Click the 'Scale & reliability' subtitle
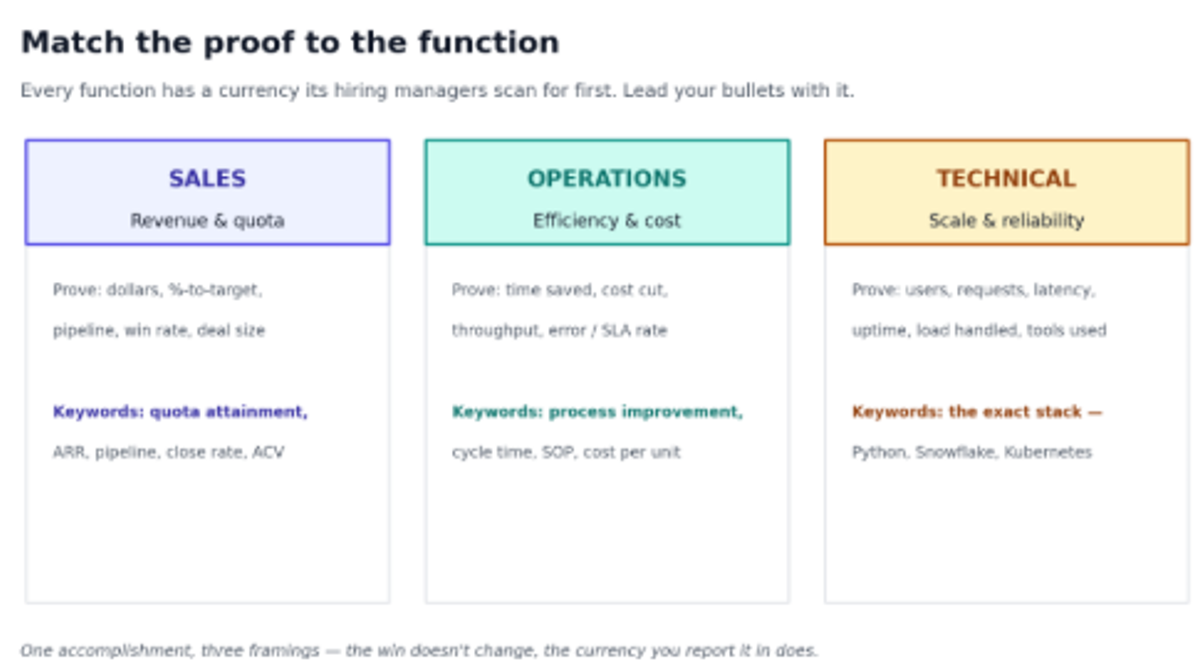Viewport: 1200px width, 661px height. click(1007, 221)
